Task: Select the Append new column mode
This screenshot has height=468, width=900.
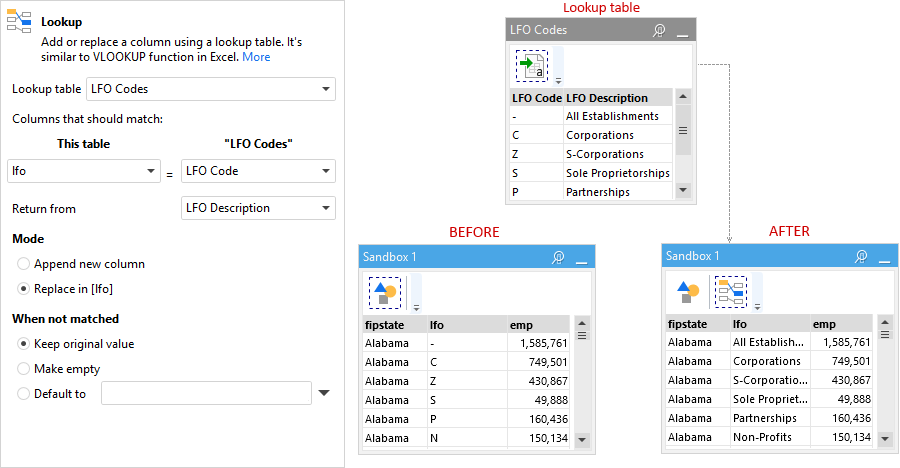Action: tap(23, 264)
